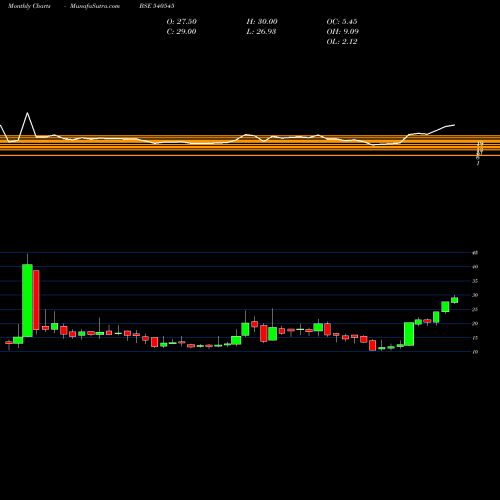Select the high value H: 30.00
The image size is (500, 500).
click(x=262, y=22)
